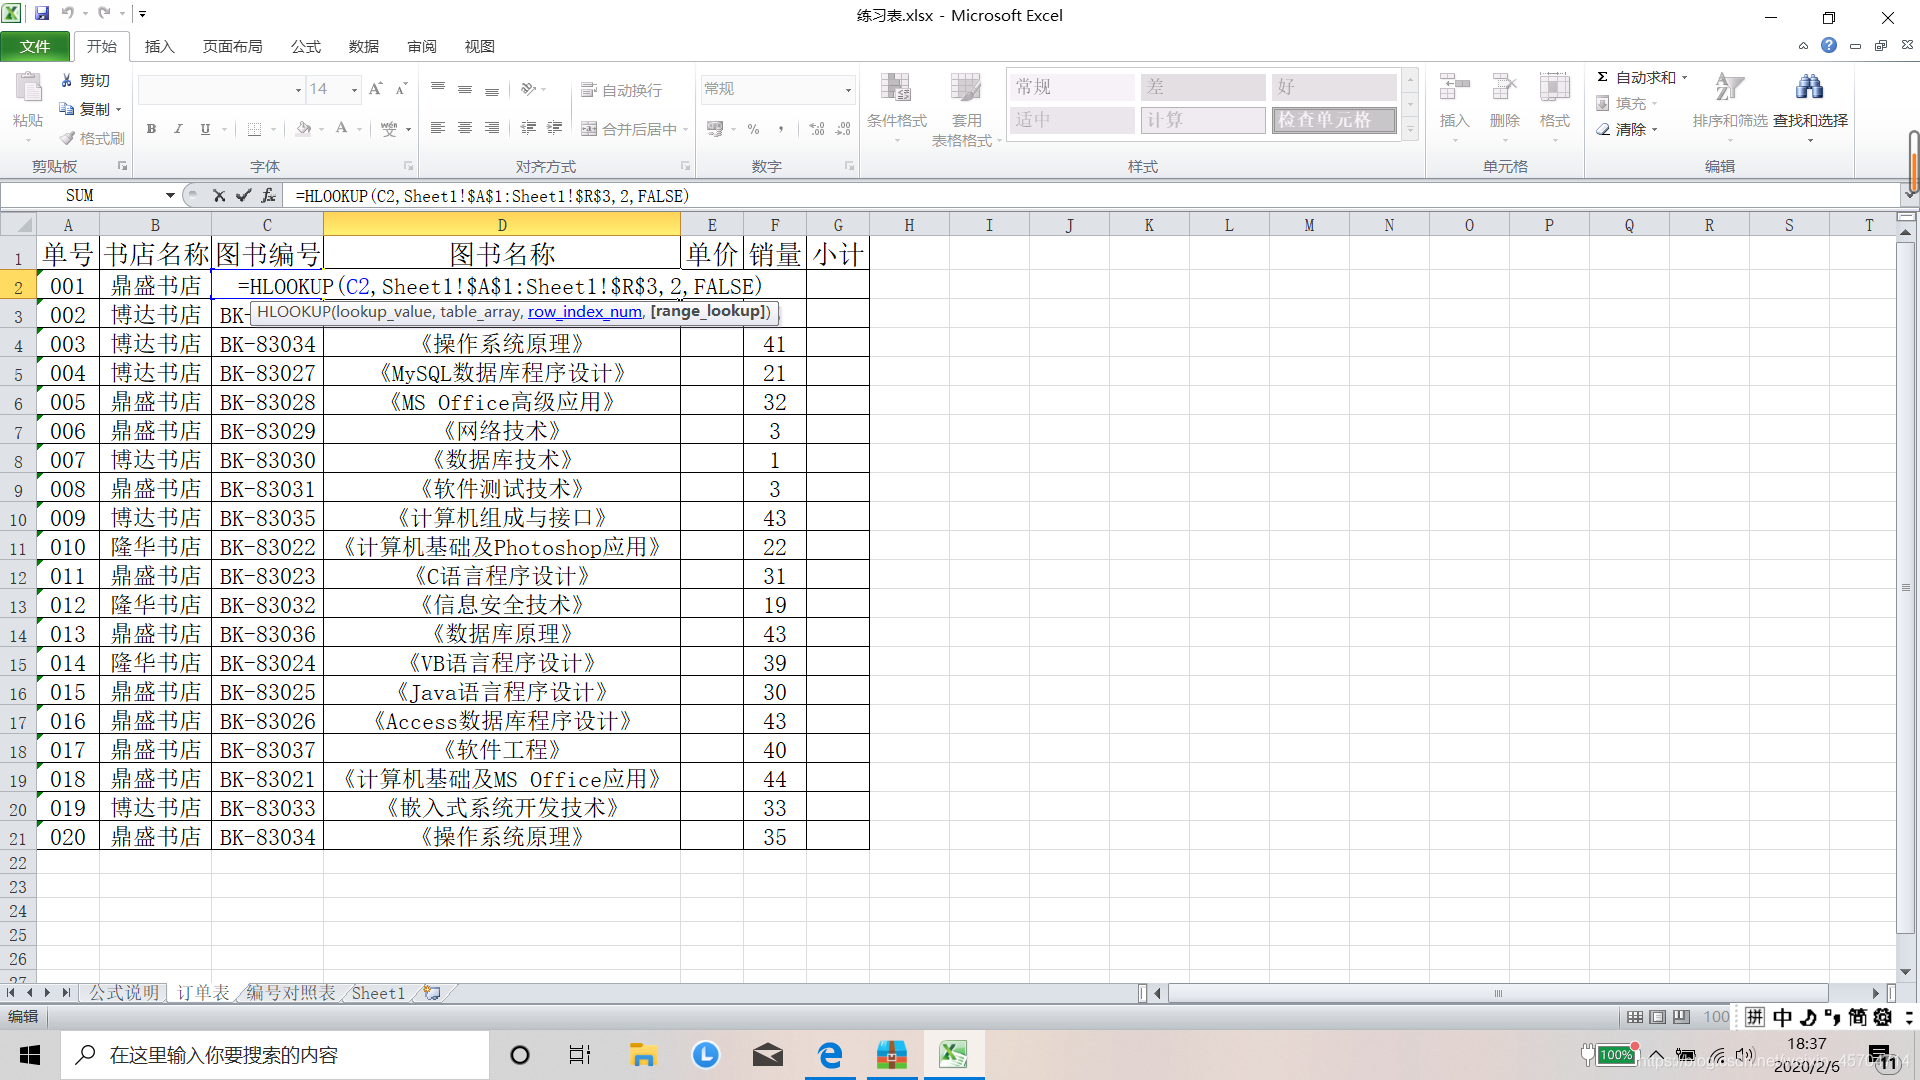Expand the Name Box dropdown showing SUM
Screen dimensions: 1920x1080
pyautogui.click(x=170, y=196)
